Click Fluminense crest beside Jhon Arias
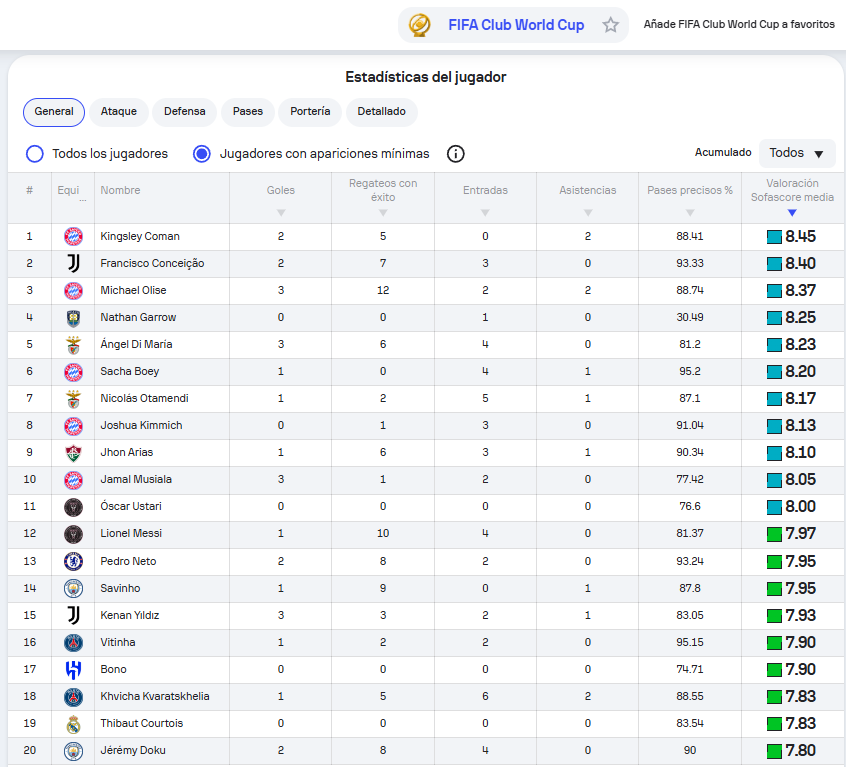 pos(73,453)
